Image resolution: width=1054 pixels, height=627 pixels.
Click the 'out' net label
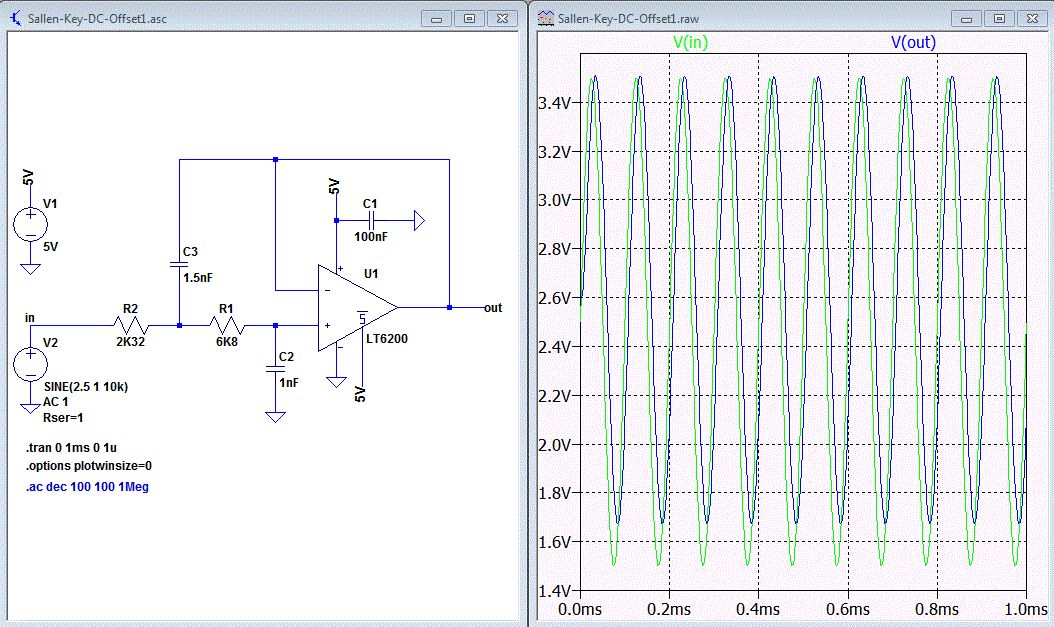[x=493, y=308]
